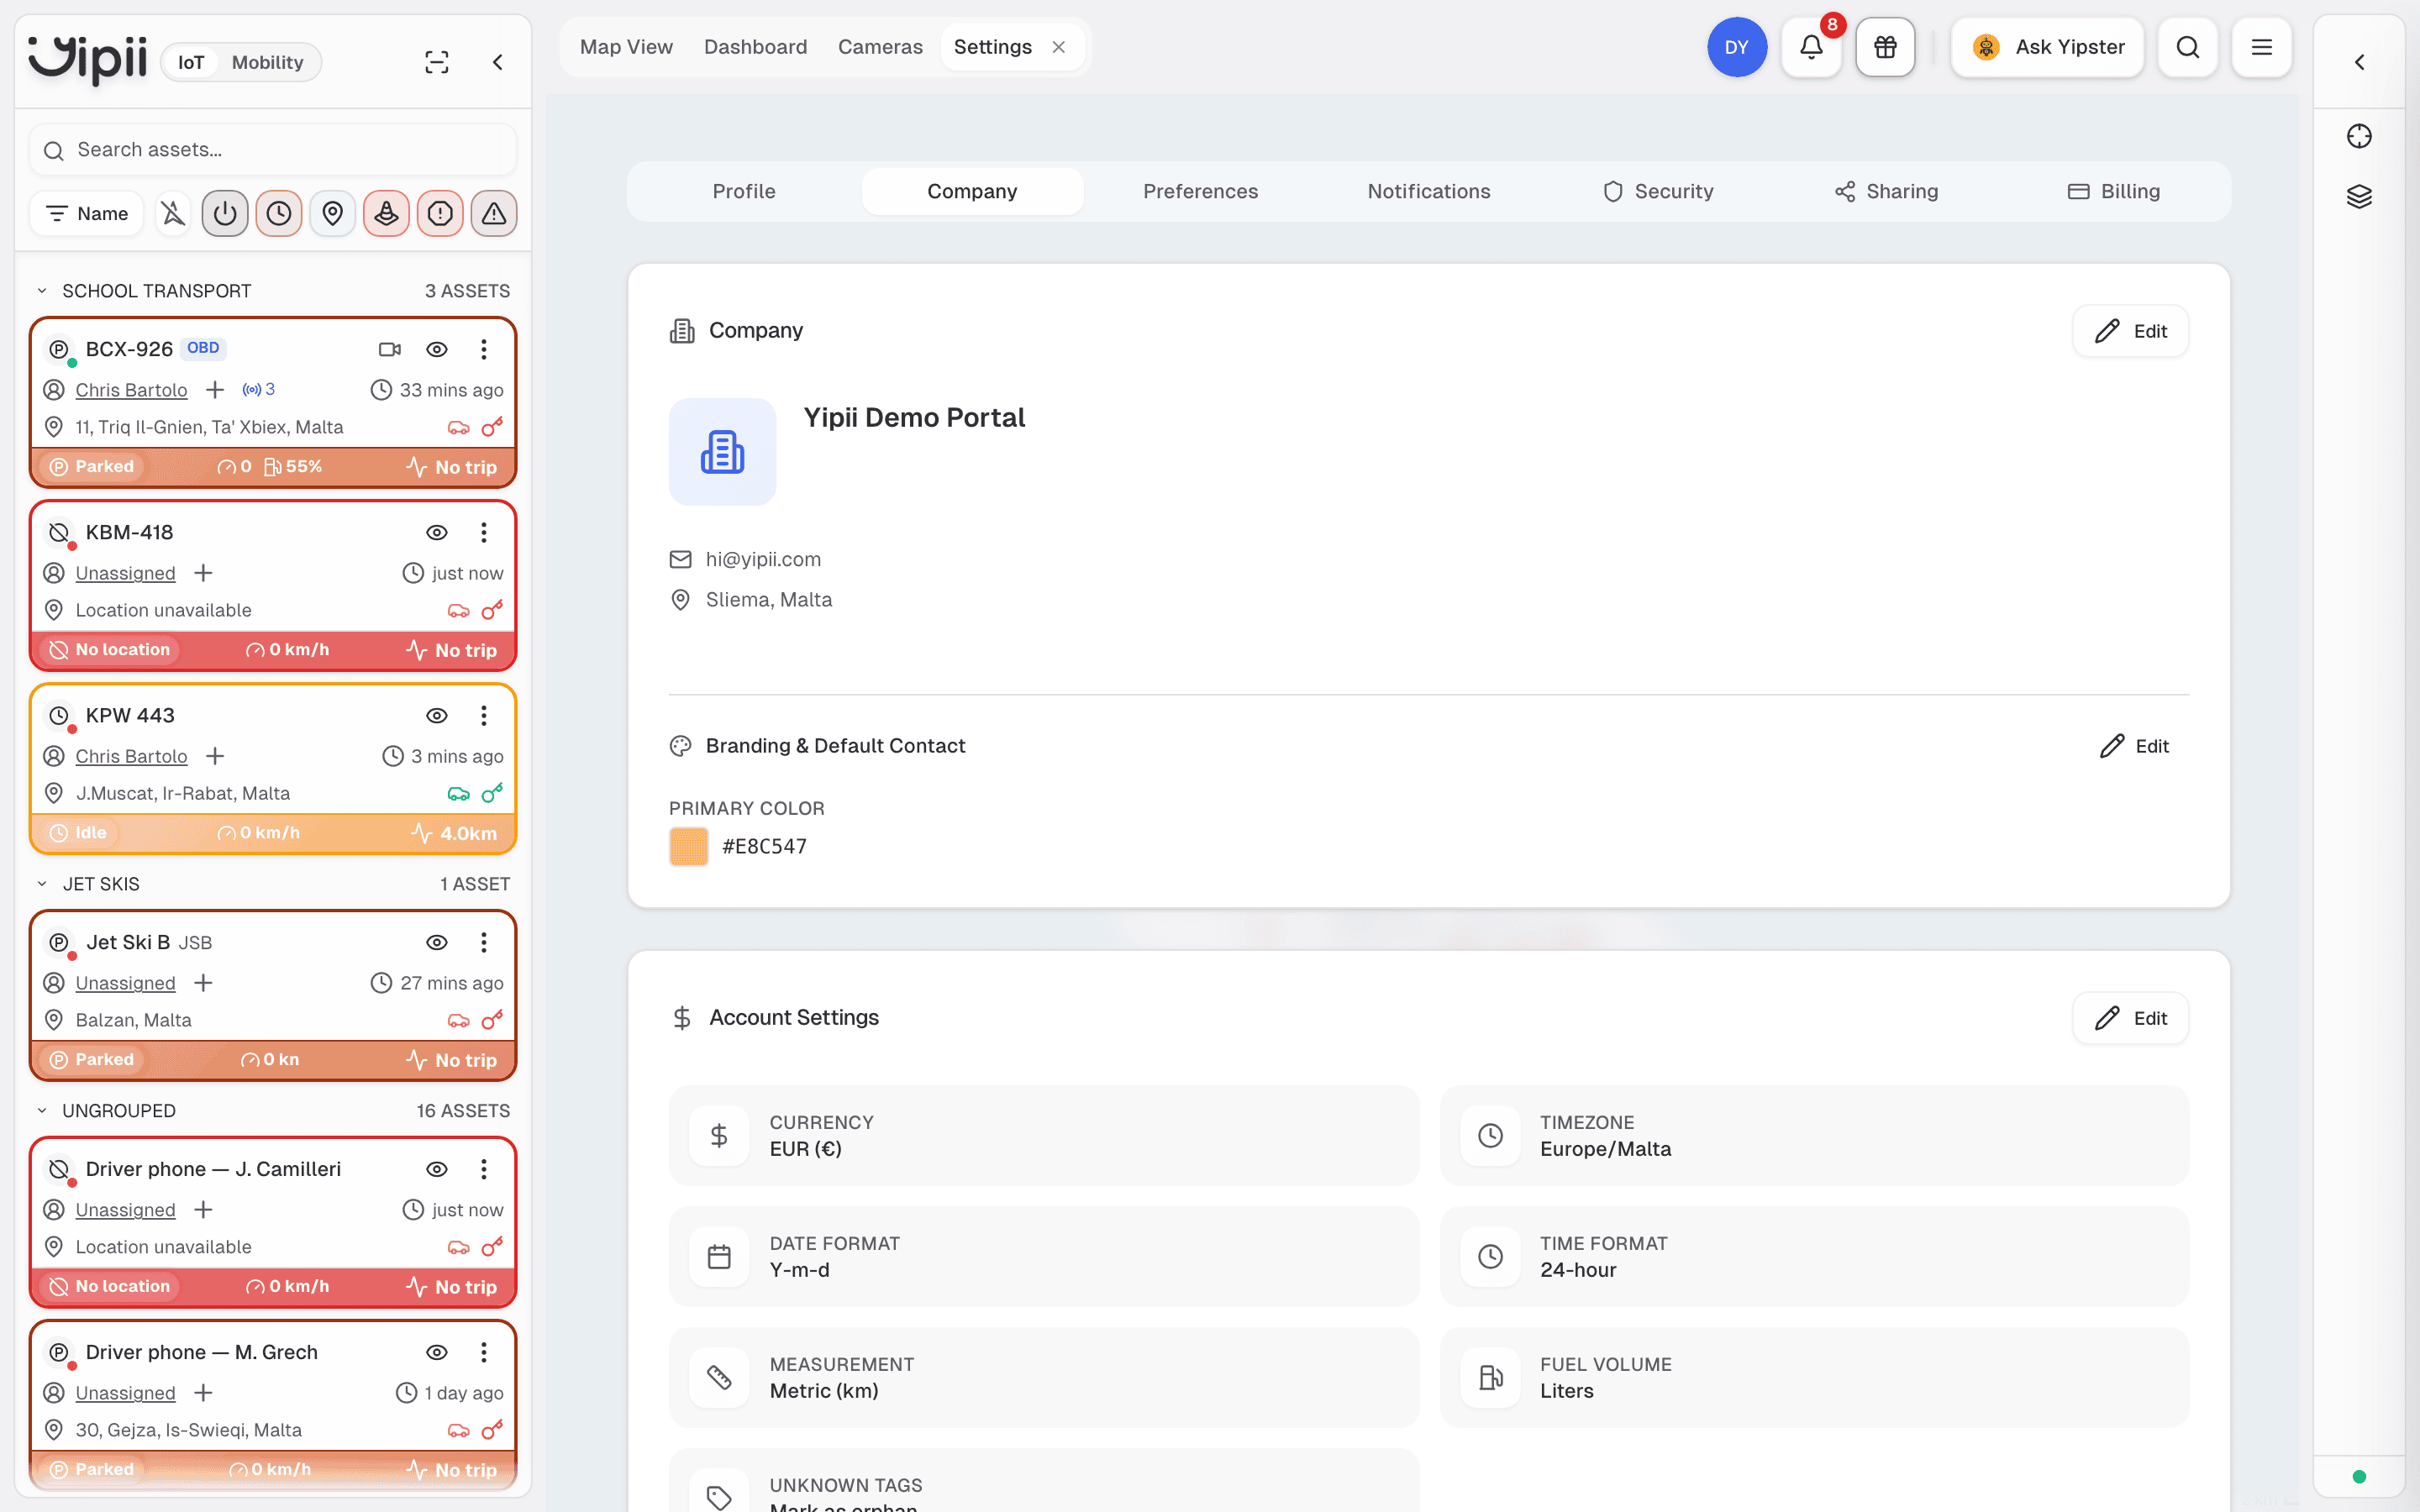Click the primary color swatch #E8C547
This screenshot has width=2420, height=1512.
click(688, 846)
